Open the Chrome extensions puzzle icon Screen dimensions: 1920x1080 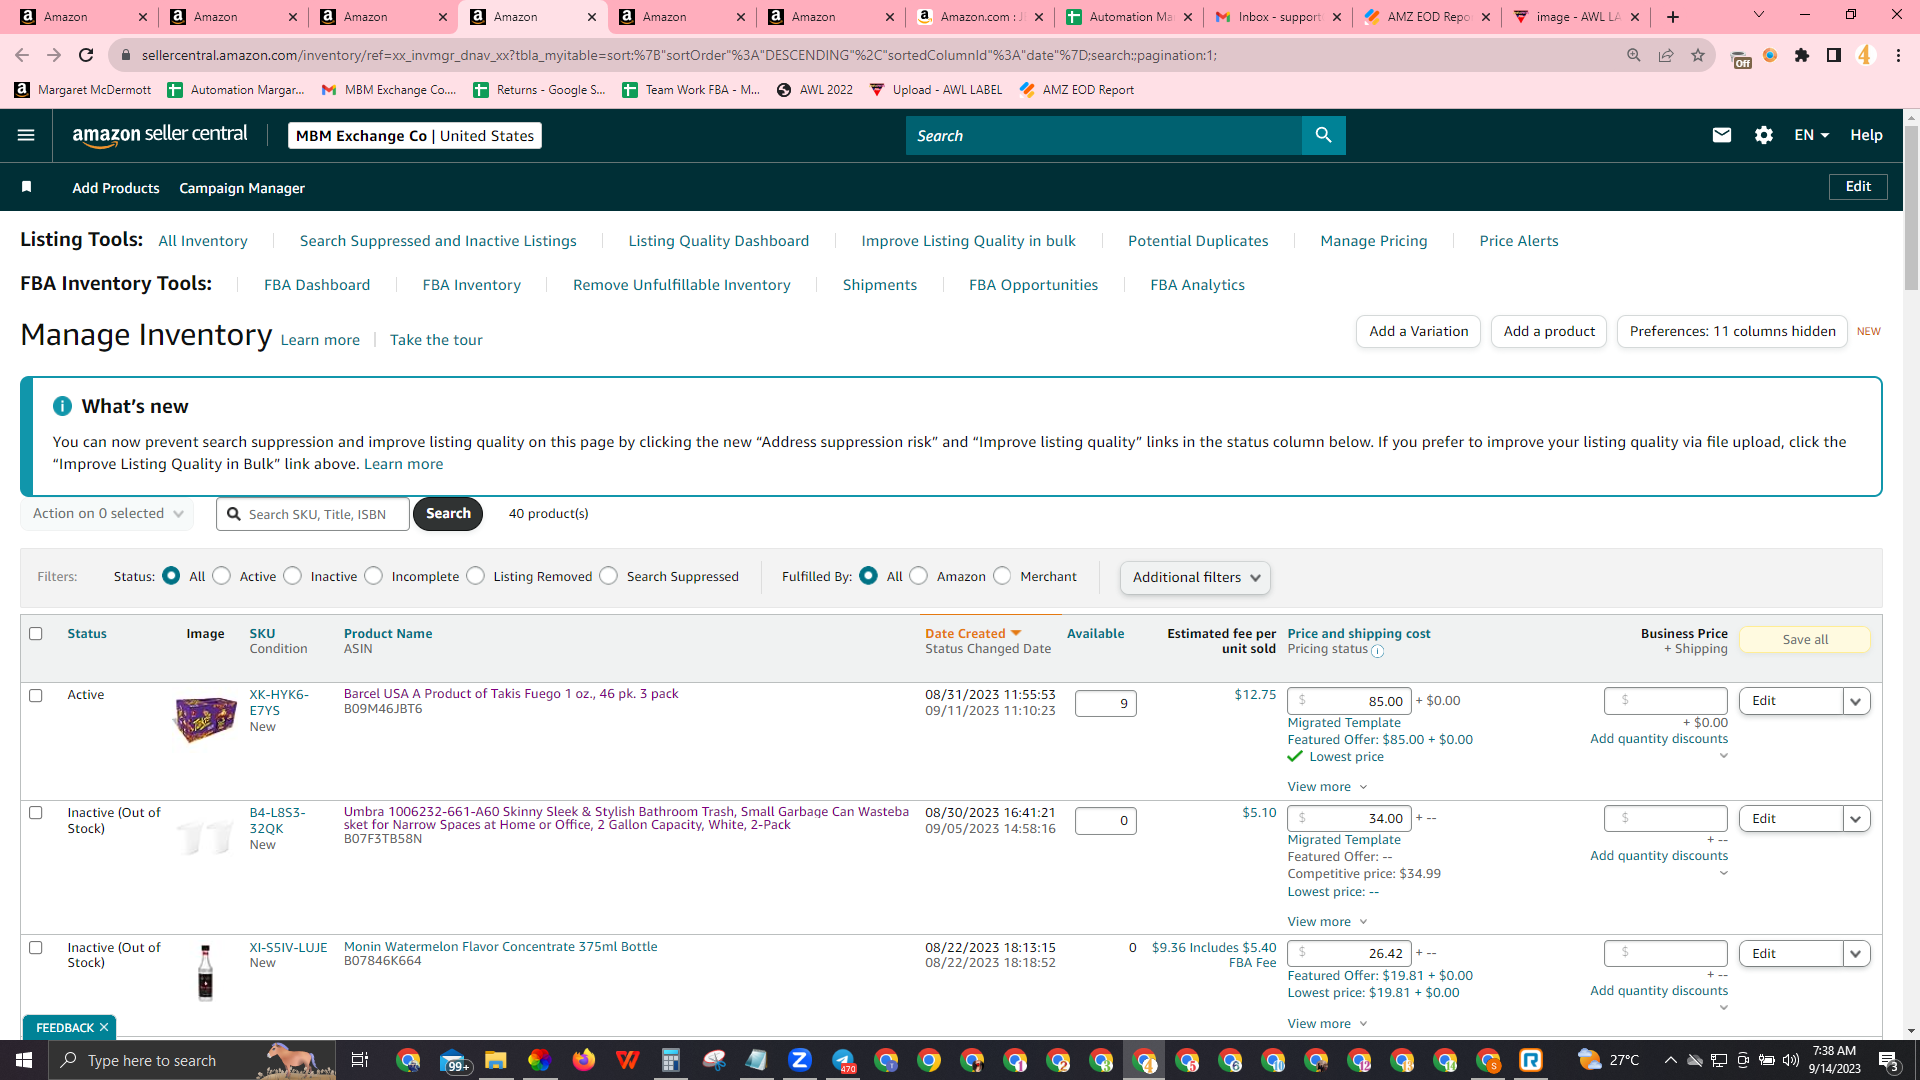point(1802,55)
